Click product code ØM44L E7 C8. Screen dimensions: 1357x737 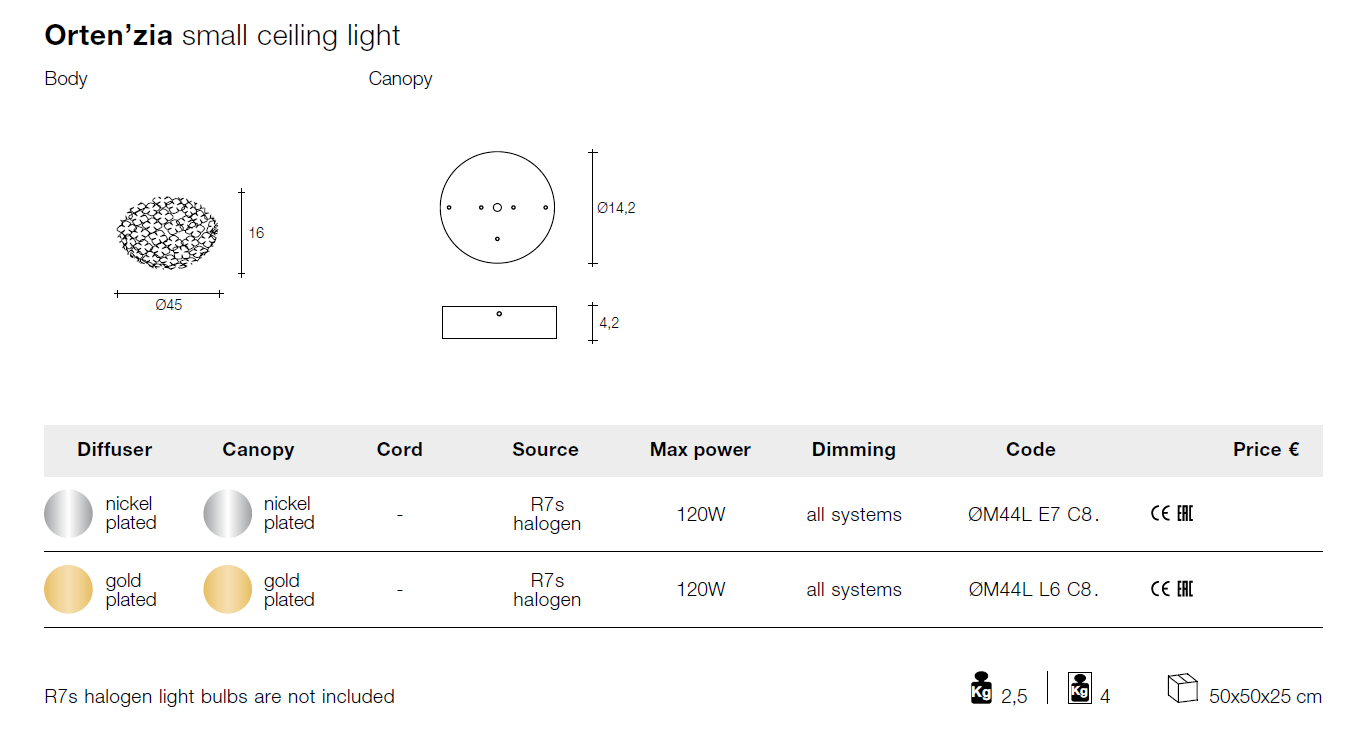[1033, 515]
